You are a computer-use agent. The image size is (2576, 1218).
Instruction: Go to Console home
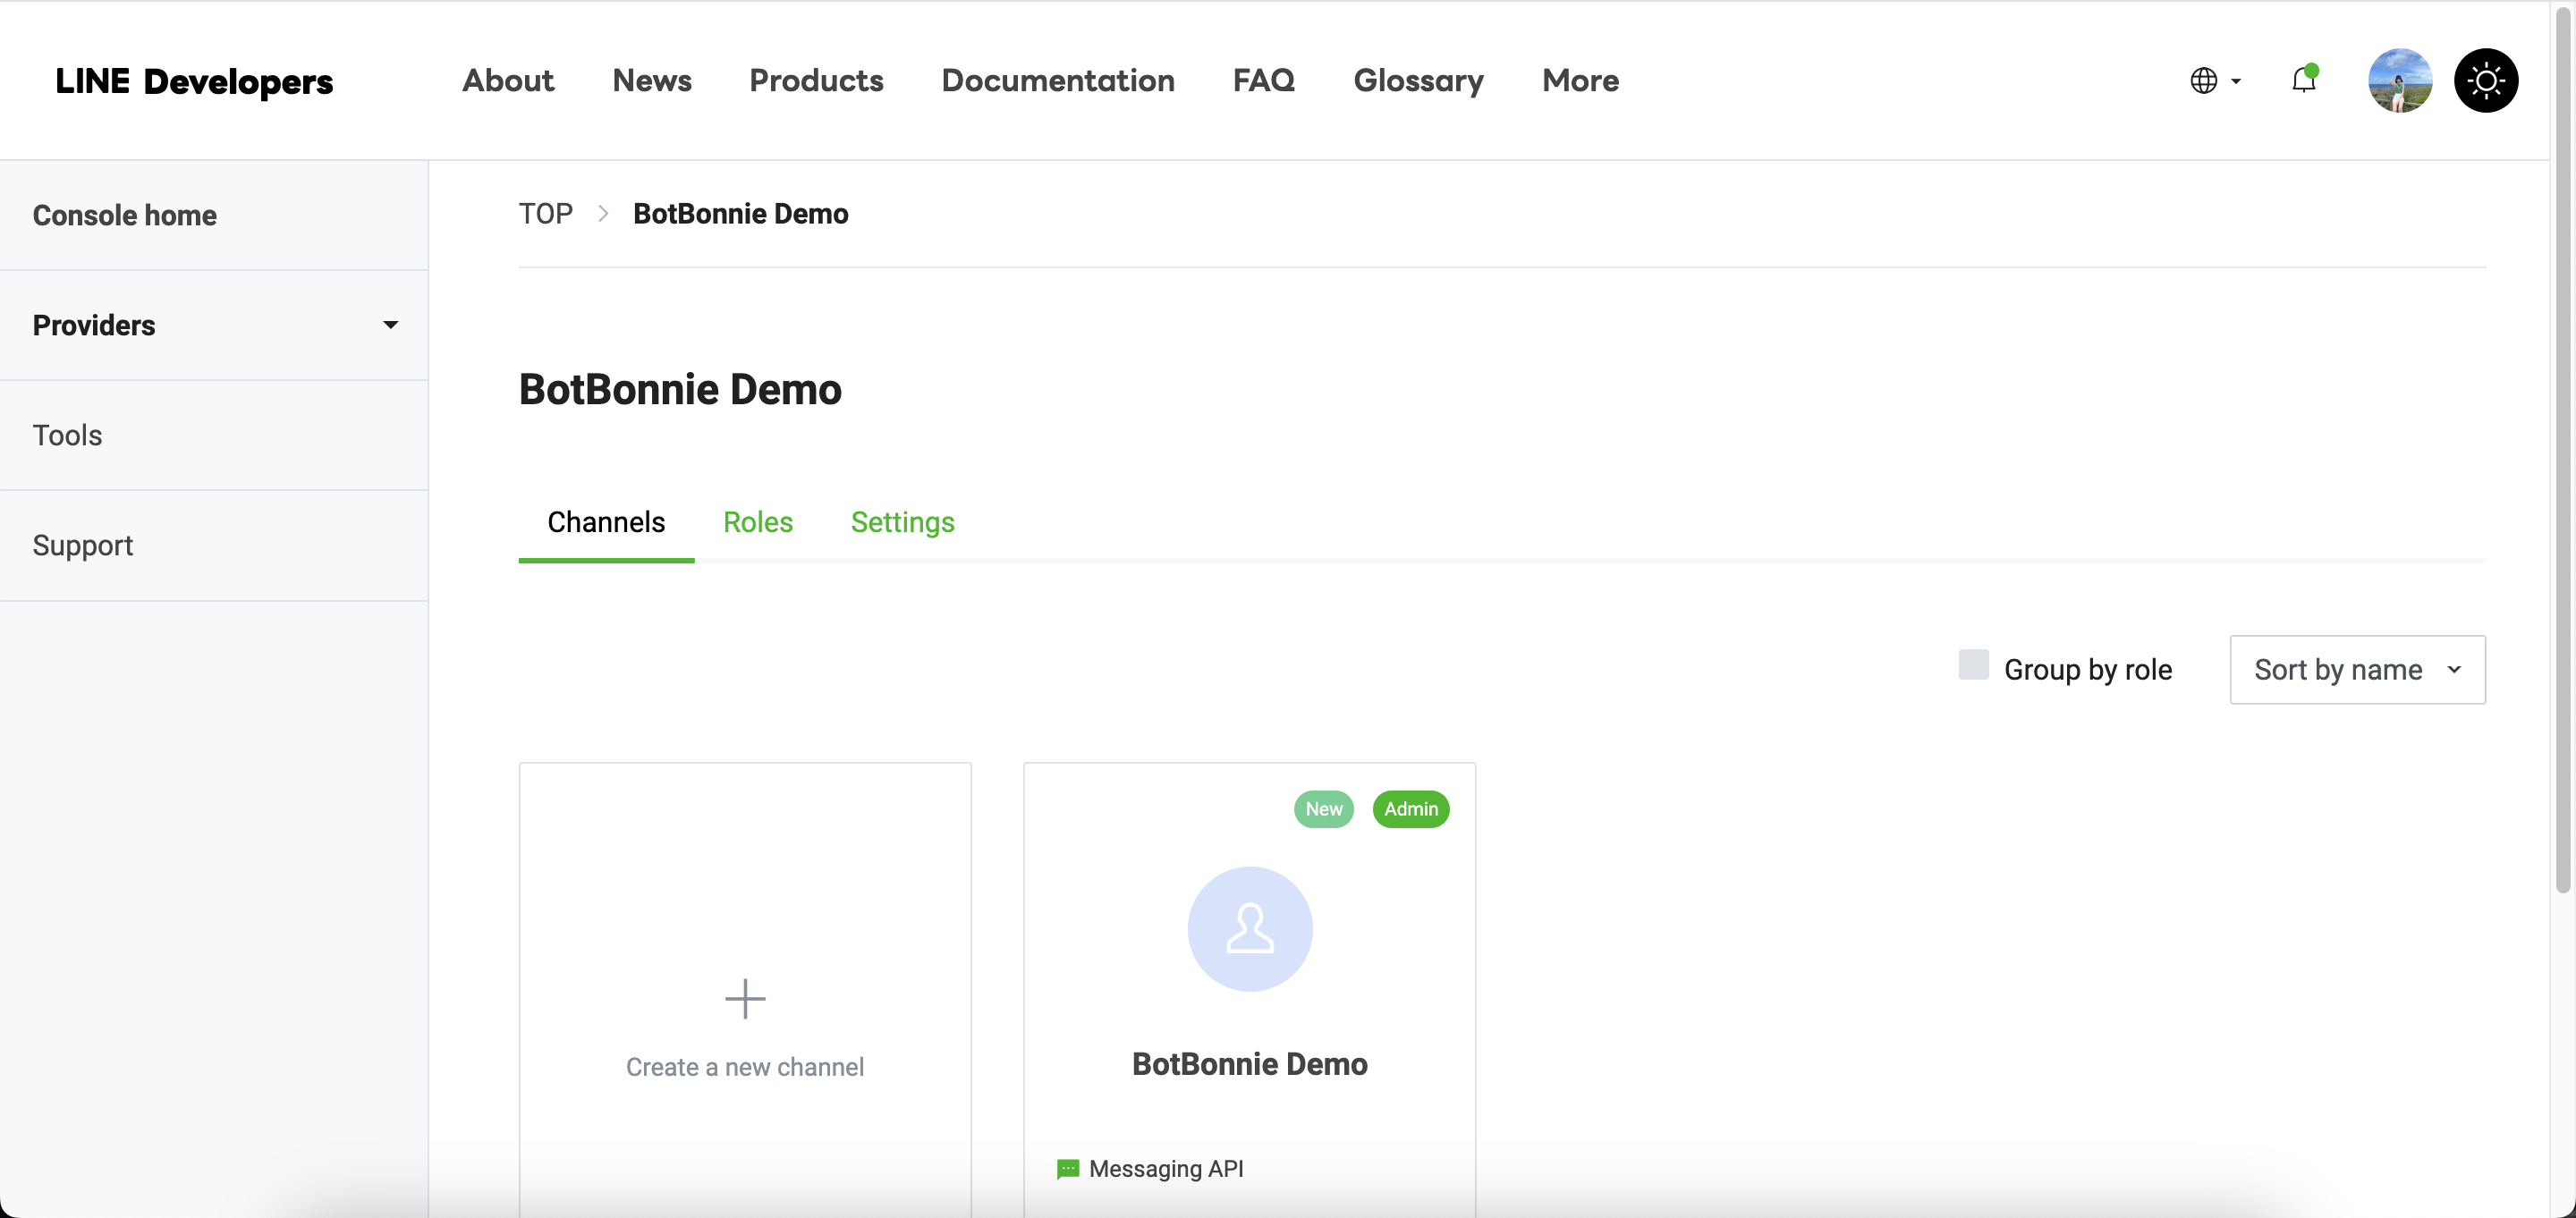[x=125, y=215]
